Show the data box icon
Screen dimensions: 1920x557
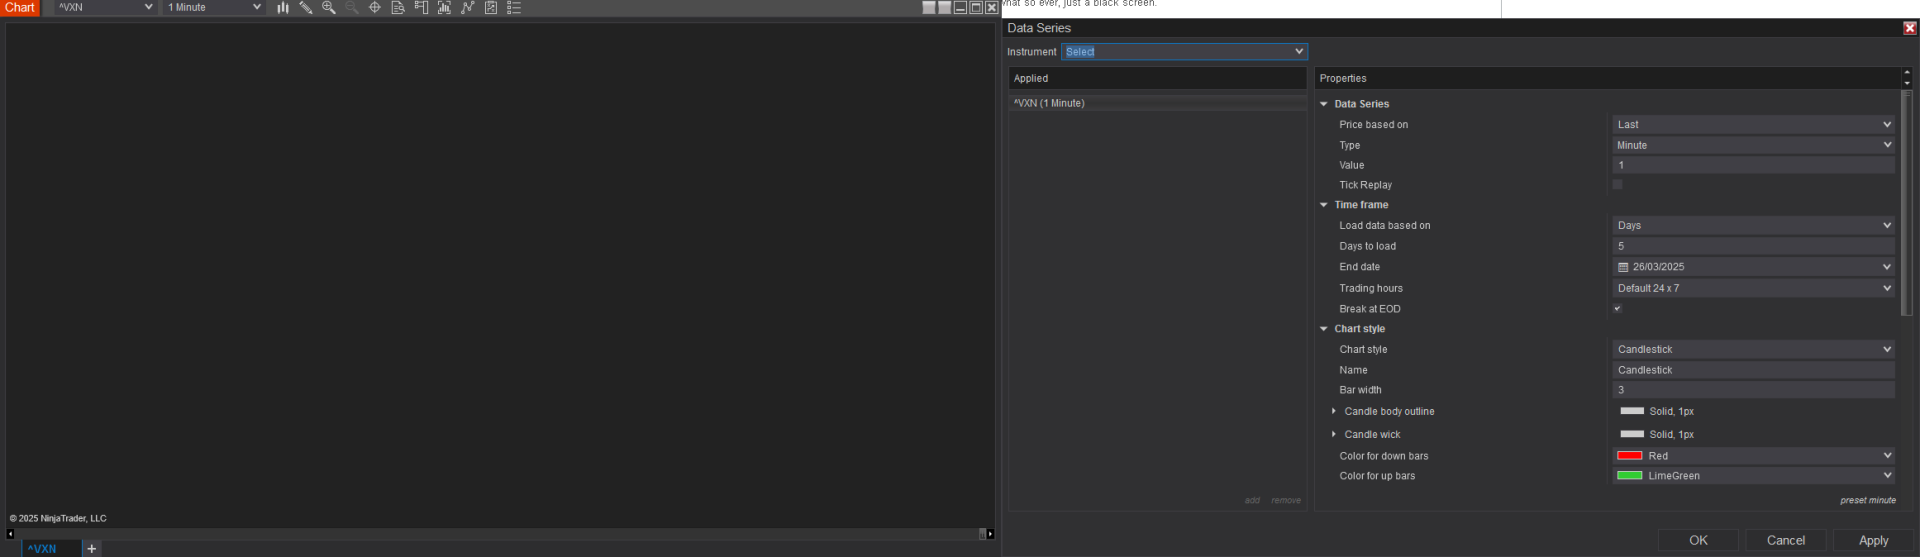[x=398, y=7]
